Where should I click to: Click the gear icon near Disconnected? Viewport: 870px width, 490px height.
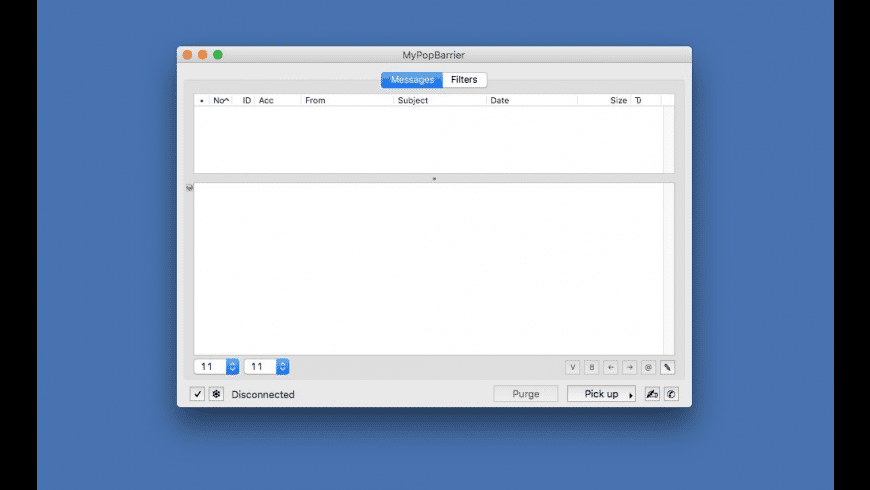tap(216, 394)
